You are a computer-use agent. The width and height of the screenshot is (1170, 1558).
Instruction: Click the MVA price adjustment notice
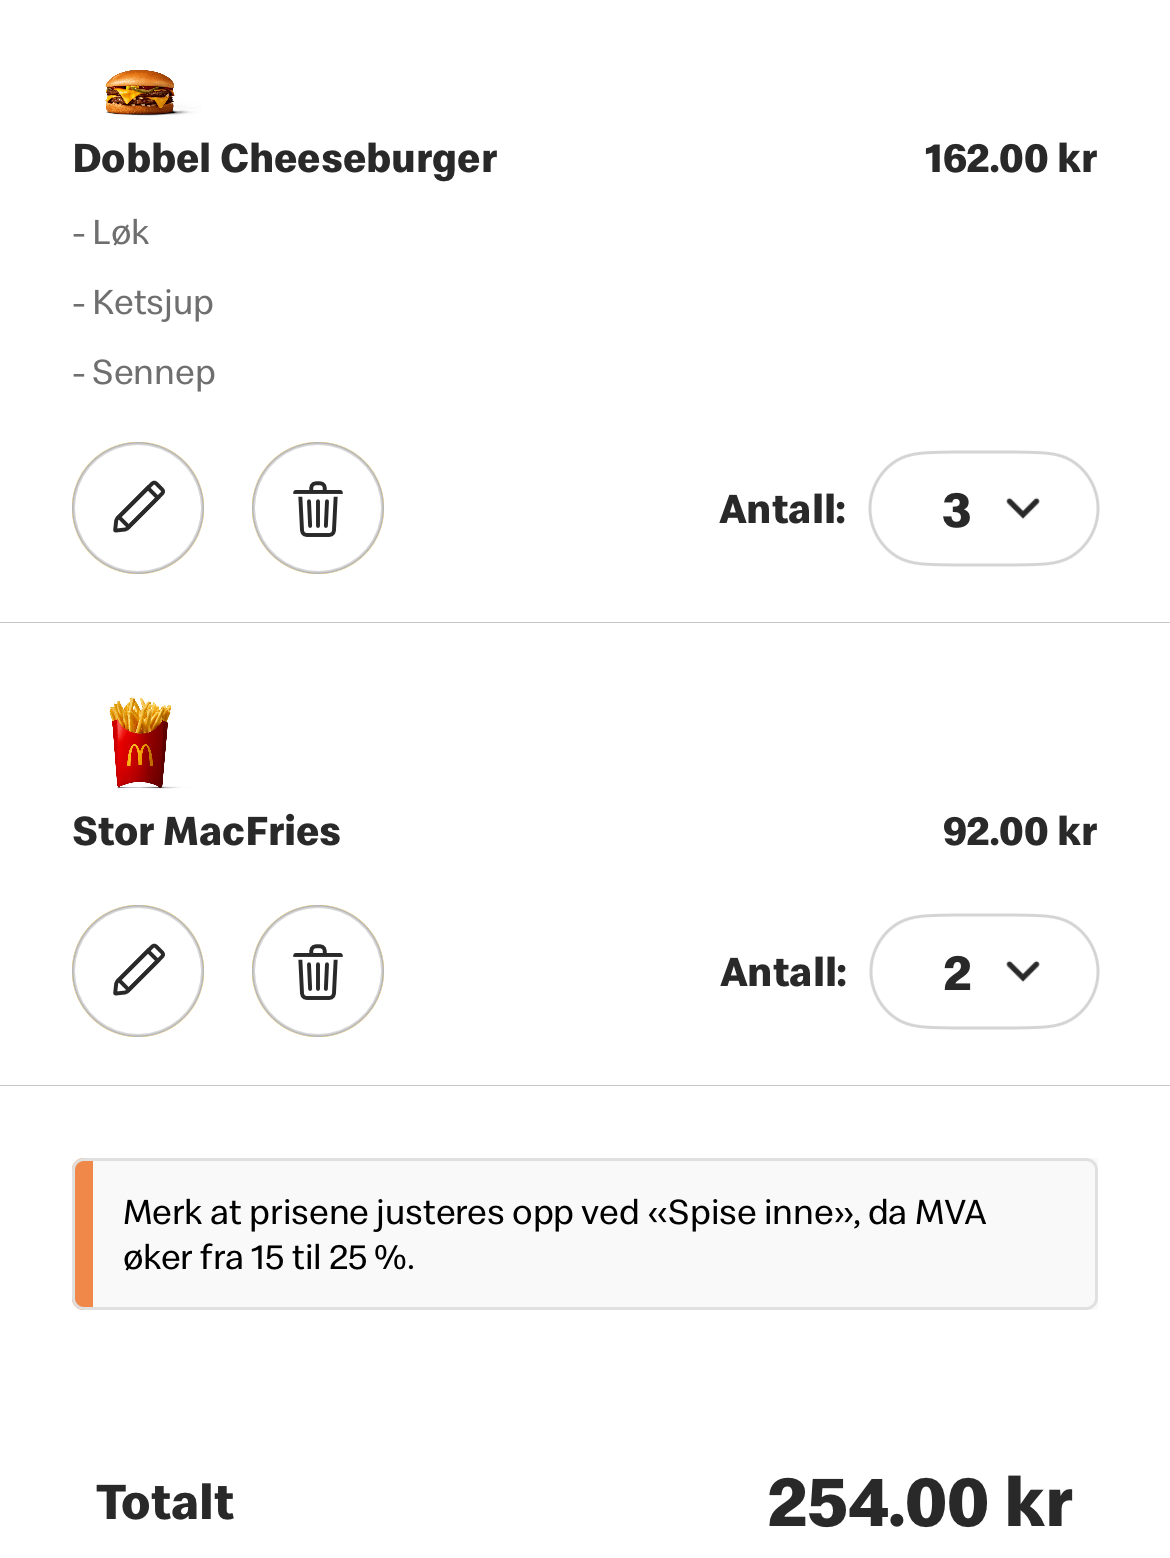coord(585,1234)
